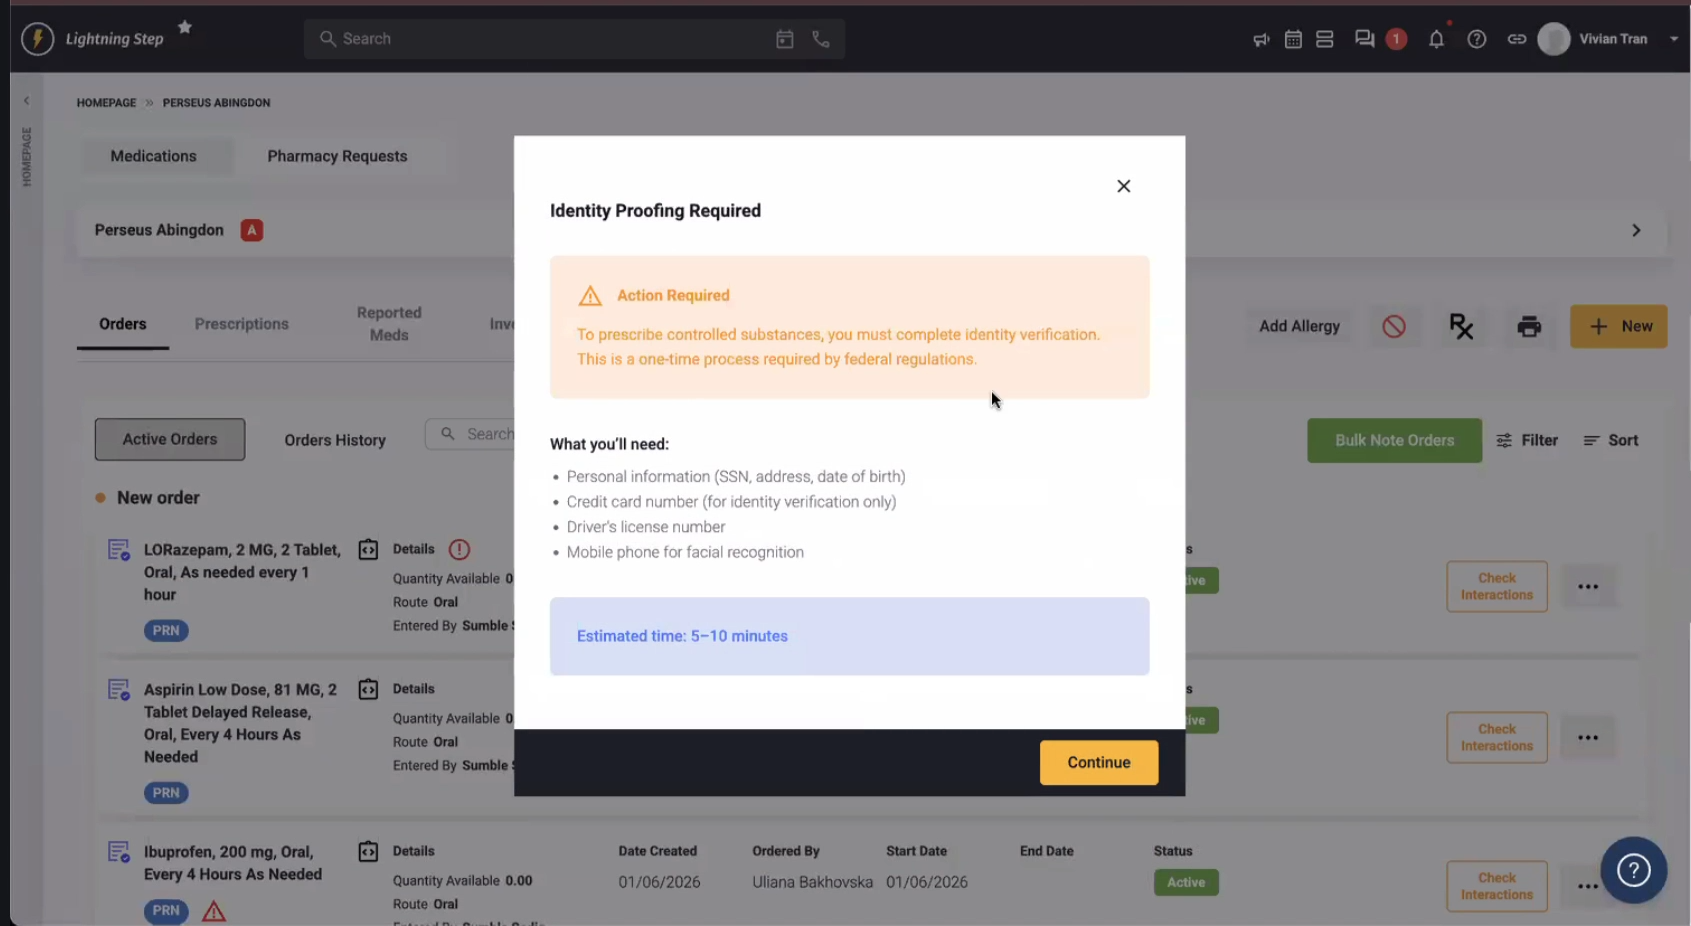
Task: Click the Rx prescription icon
Action: [1461, 327]
